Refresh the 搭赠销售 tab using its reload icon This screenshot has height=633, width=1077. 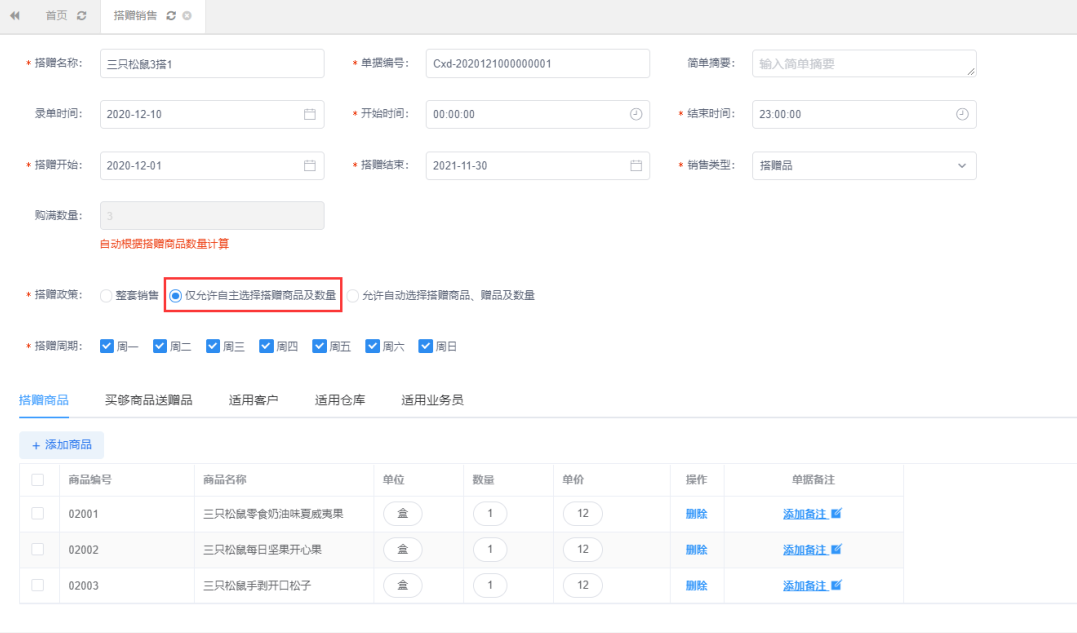(x=171, y=15)
